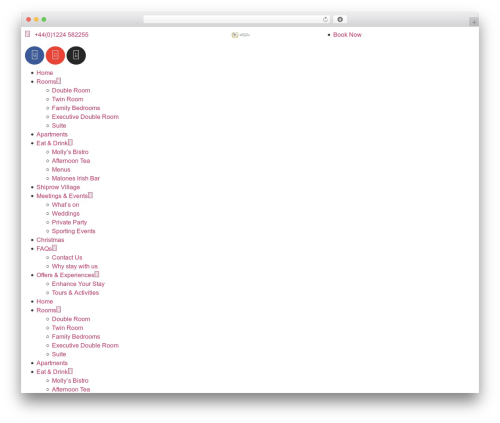The width and height of the screenshot is (500, 423).
Task: Select Malones Irish Bar link
Action: (x=76, y=178)
